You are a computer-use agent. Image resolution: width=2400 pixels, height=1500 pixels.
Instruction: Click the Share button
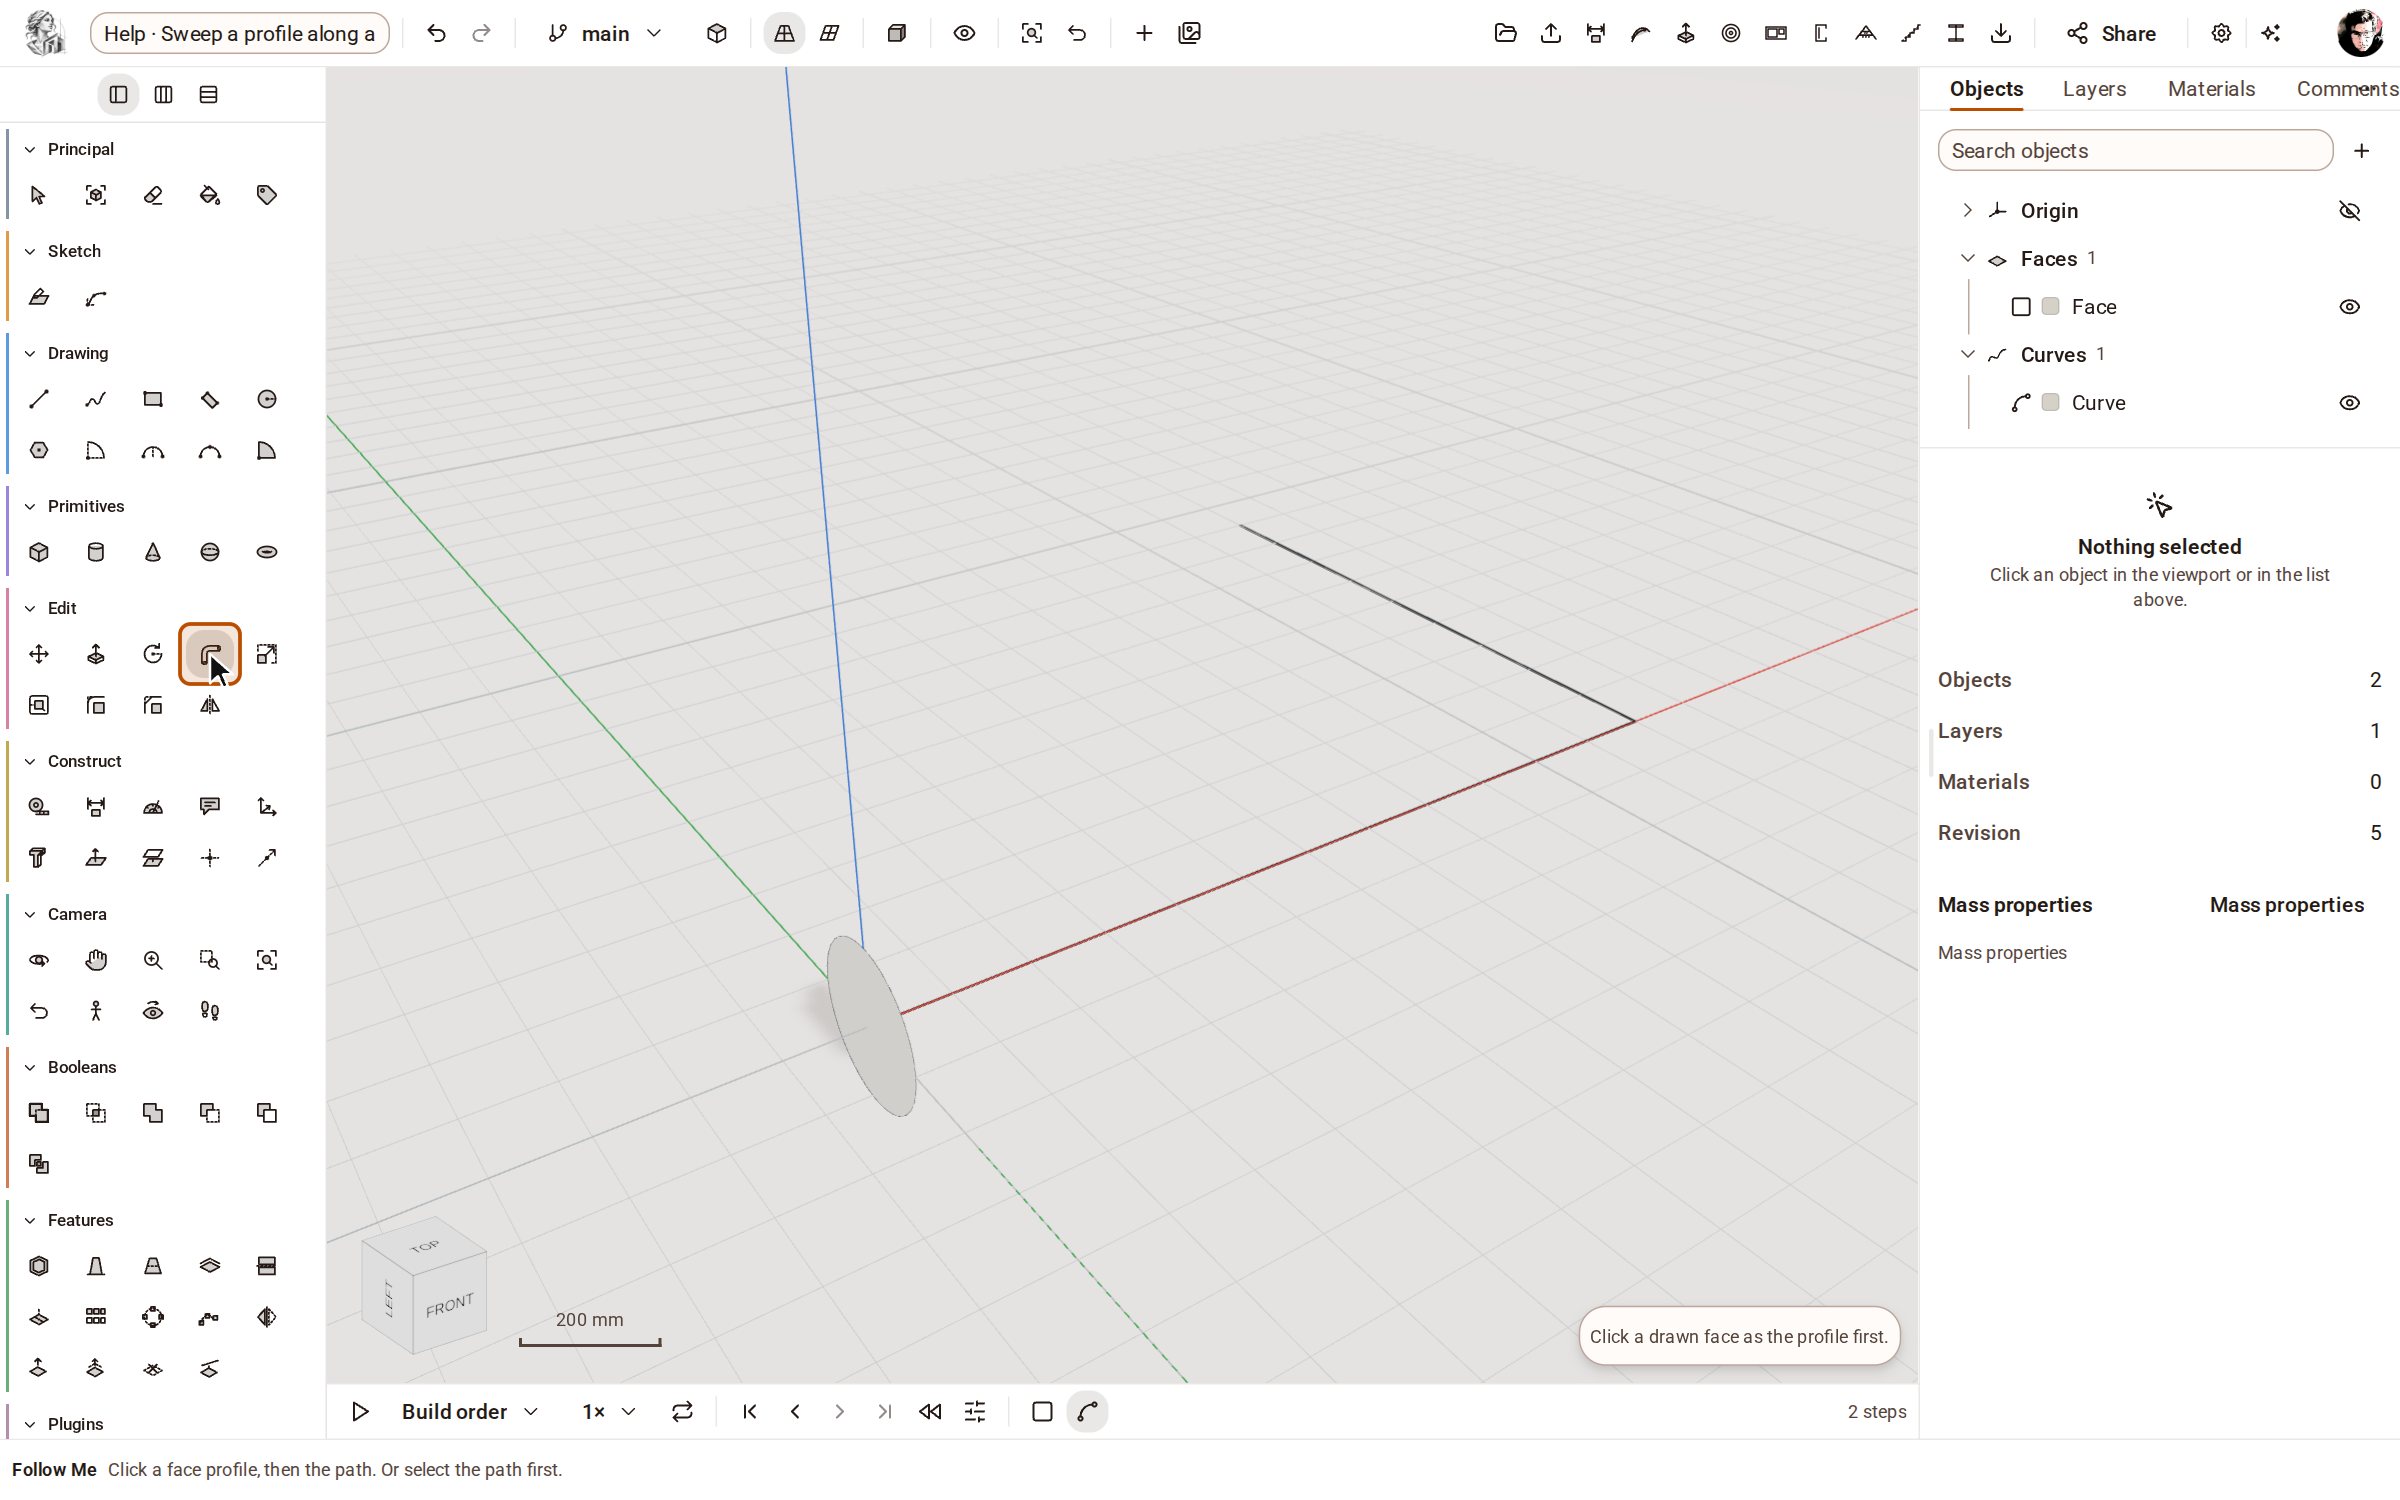(2112, 33)
